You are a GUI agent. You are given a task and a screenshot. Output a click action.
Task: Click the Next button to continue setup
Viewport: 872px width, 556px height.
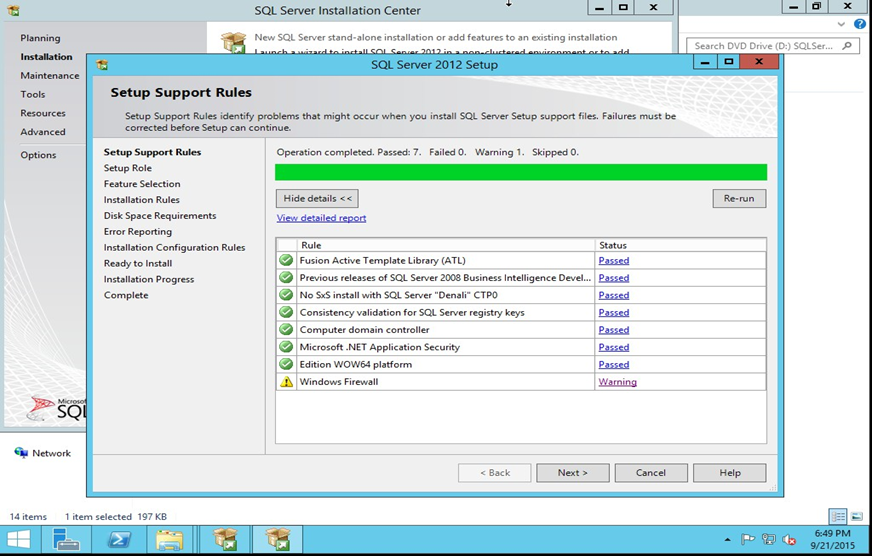click(x=573, y=473)
